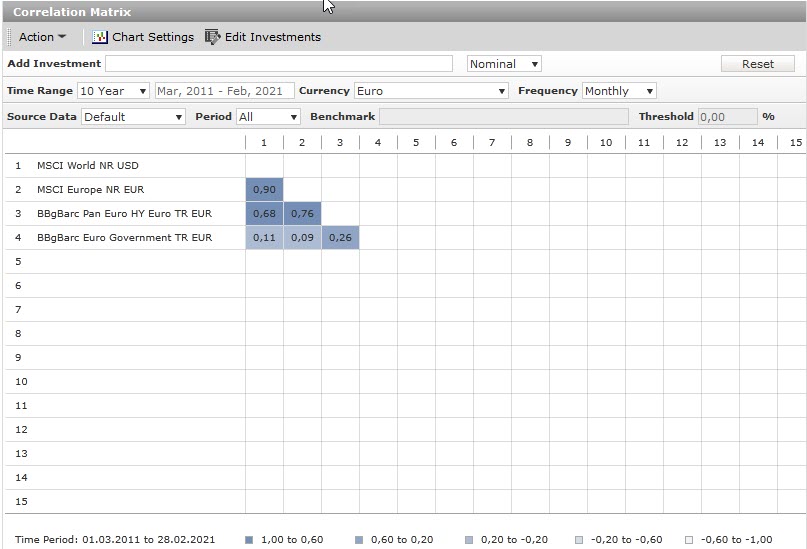Viewport: 807px width, 549px height.
Task: Click the Edit Investments icon
Action: [212, 37]
